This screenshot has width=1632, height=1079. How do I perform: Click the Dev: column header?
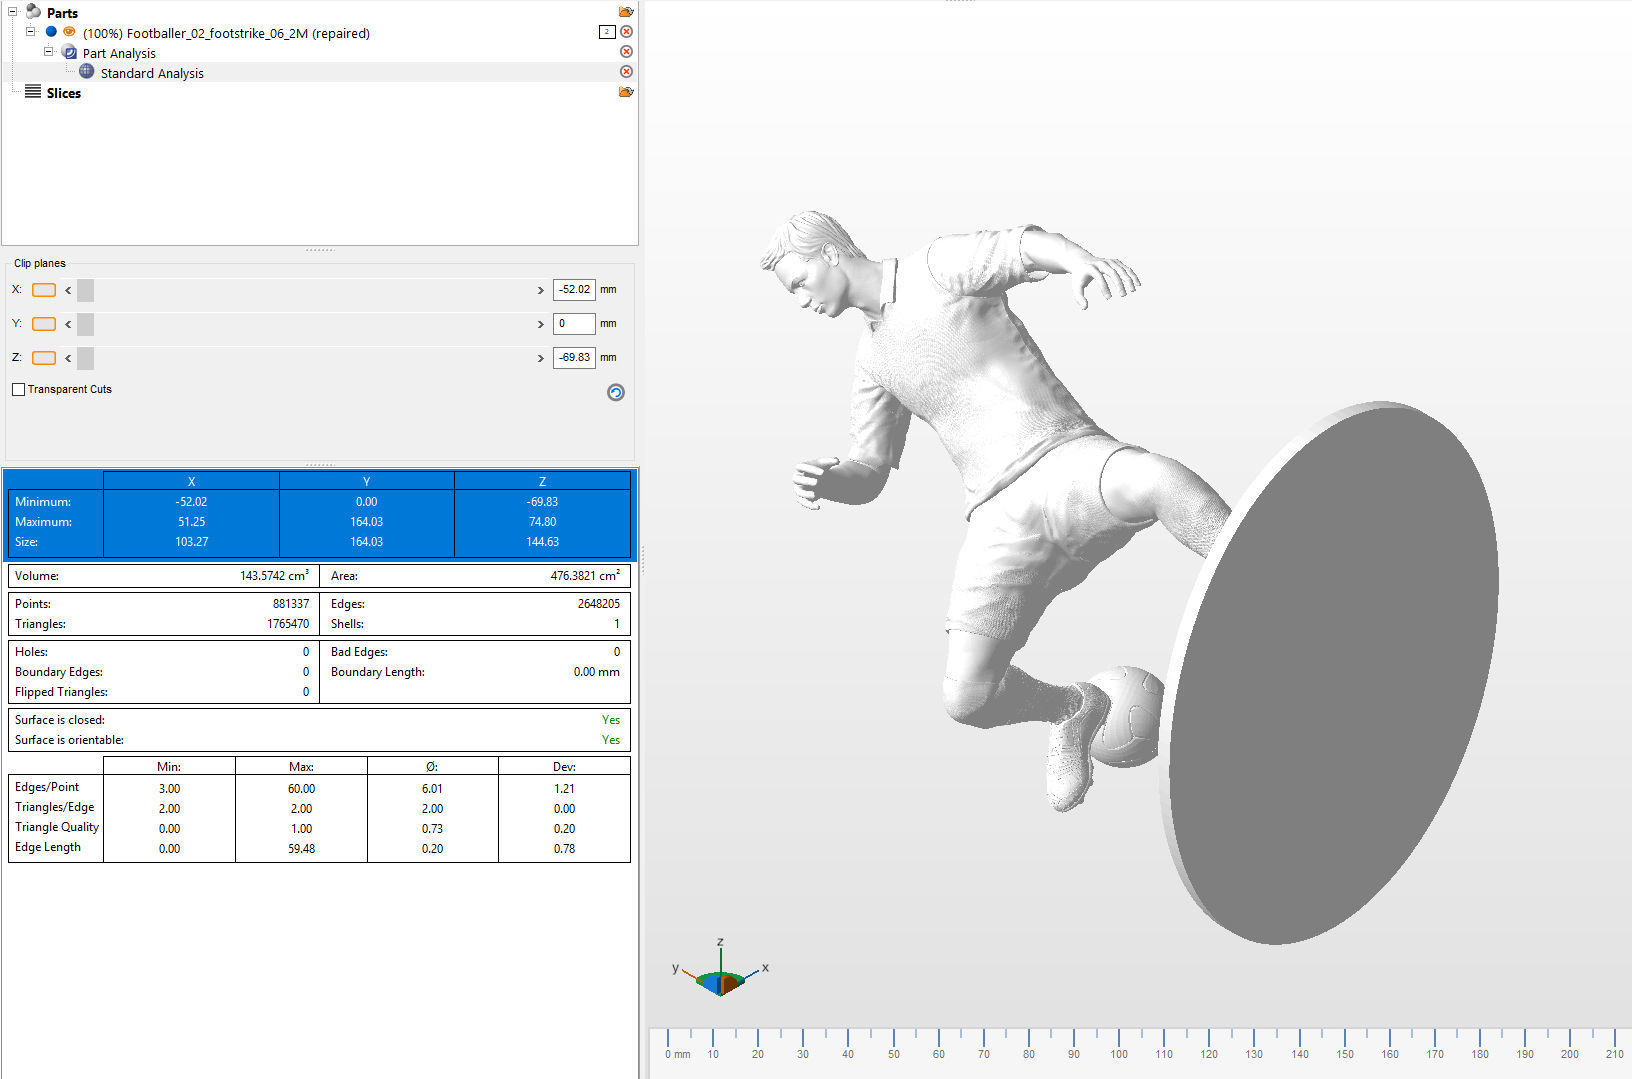(x=564, y=767)
